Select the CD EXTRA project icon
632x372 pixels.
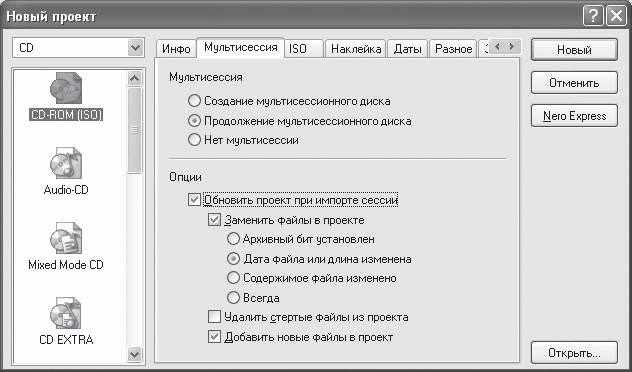tap(67, 314)
